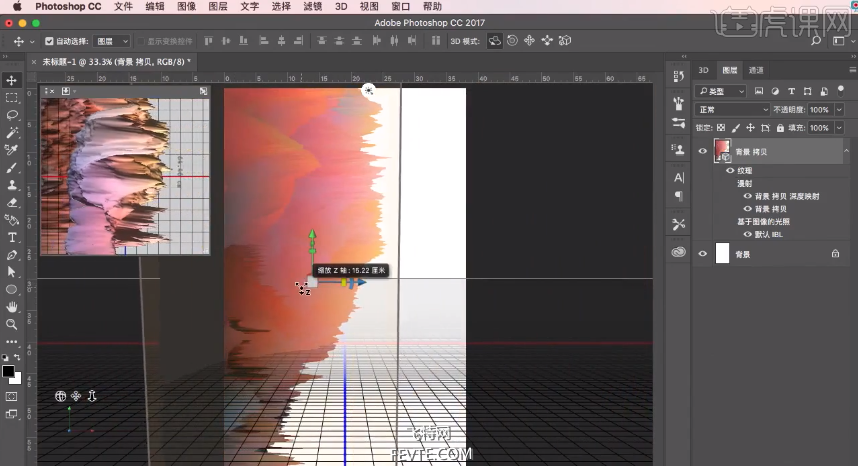Screen dimensions: 858x466
Task: Open the 图像 menu
Action: (x=186, y=7)
